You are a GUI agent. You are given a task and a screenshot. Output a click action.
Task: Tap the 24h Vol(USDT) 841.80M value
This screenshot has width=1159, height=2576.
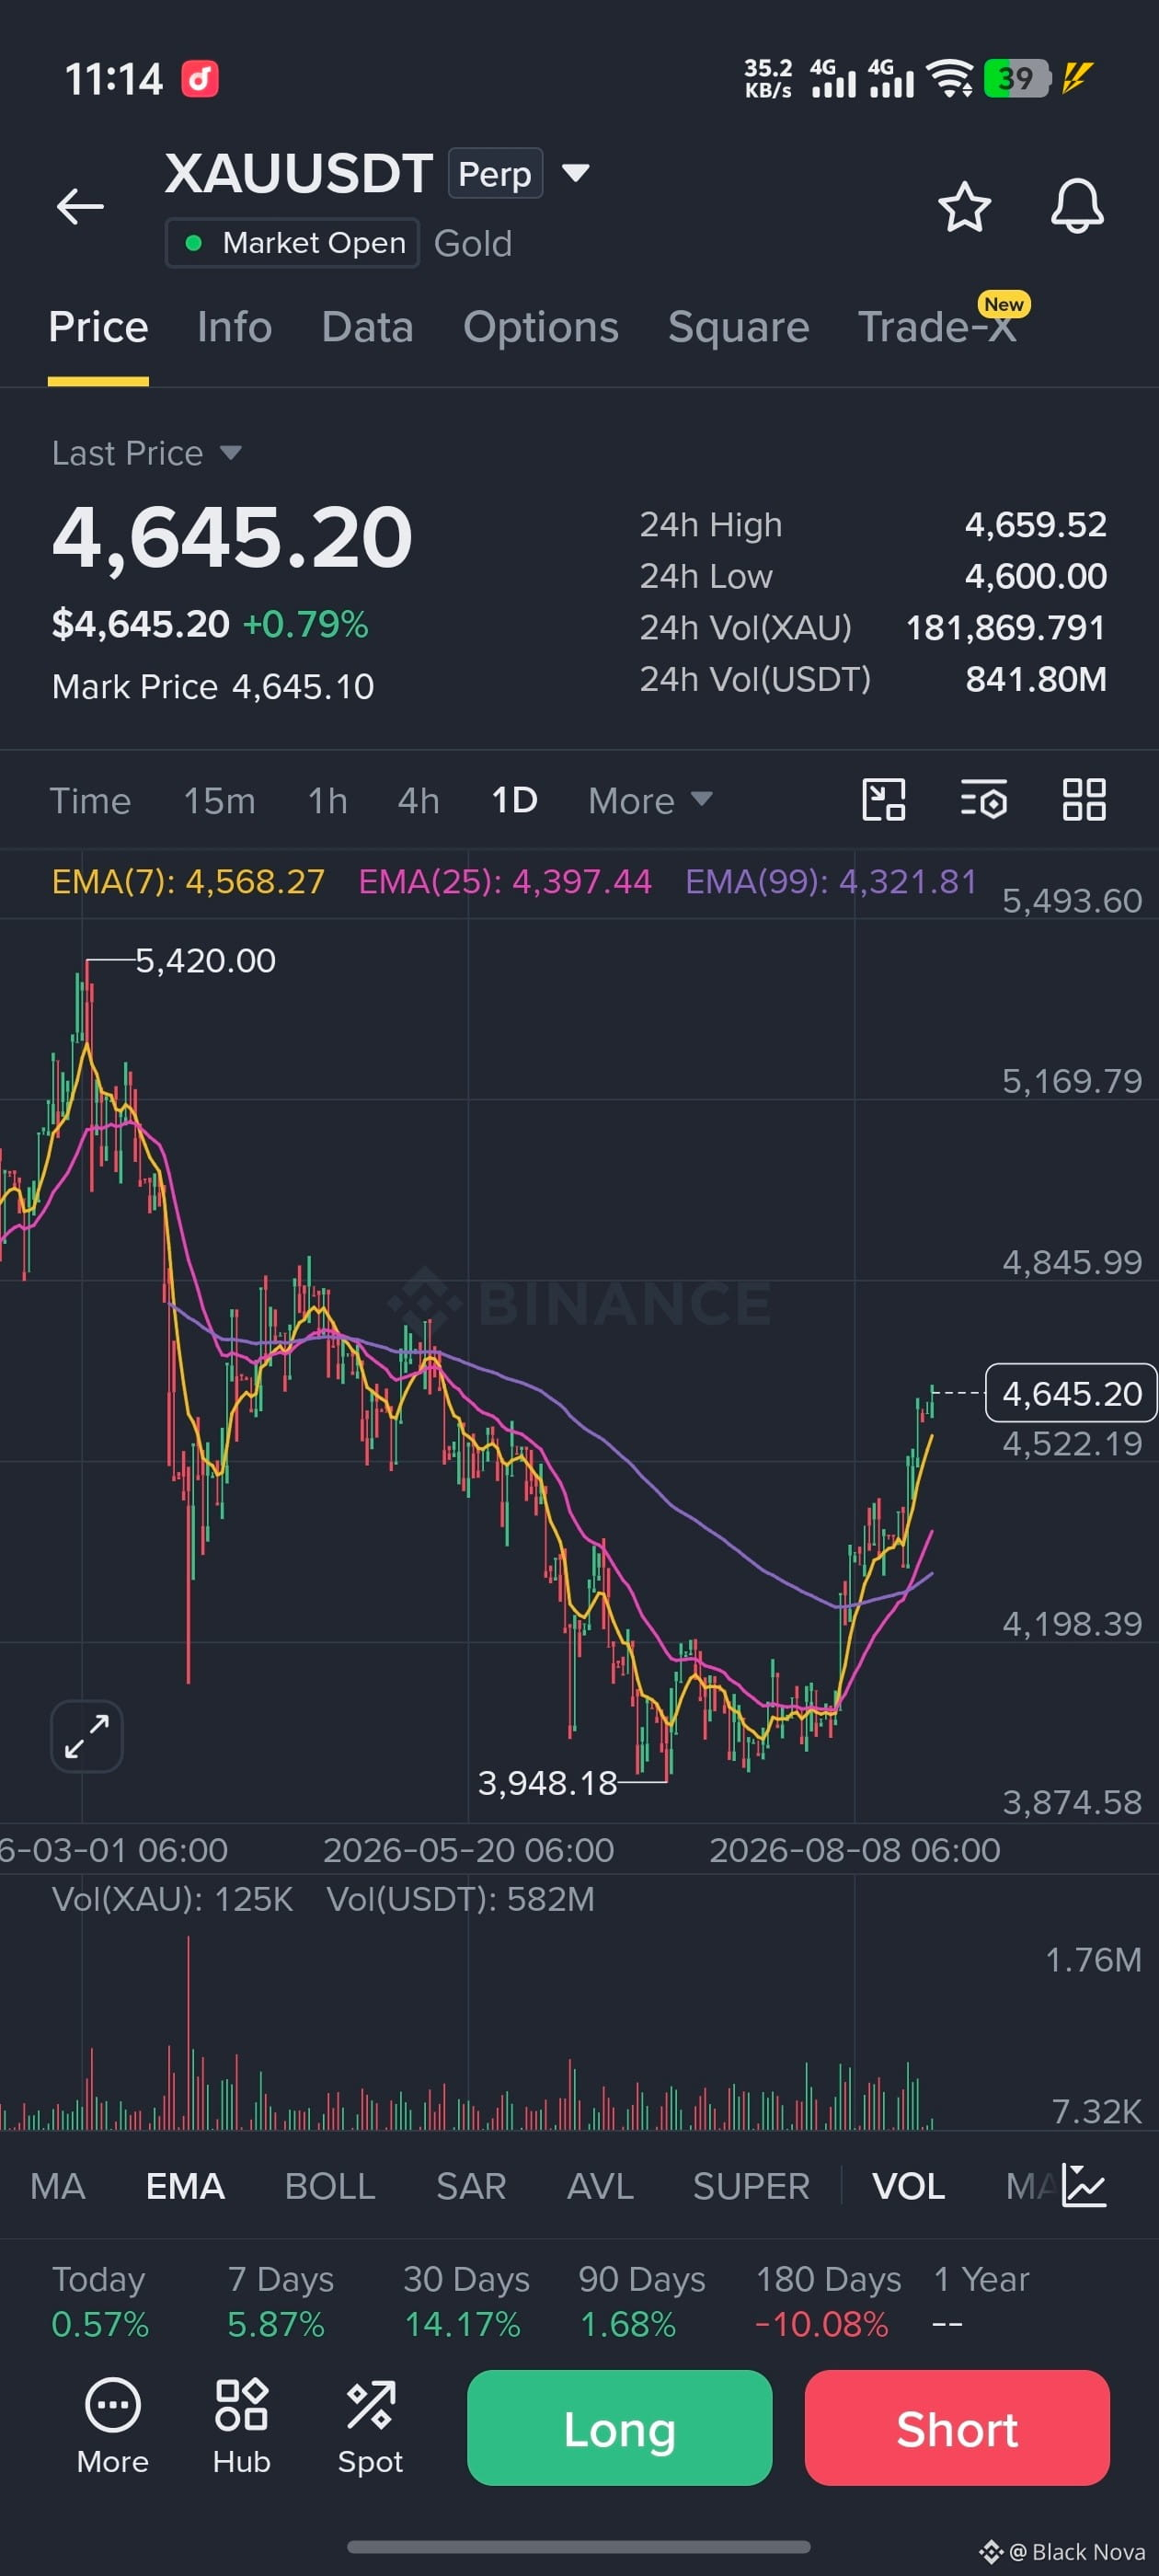[x=1036, y=679]
